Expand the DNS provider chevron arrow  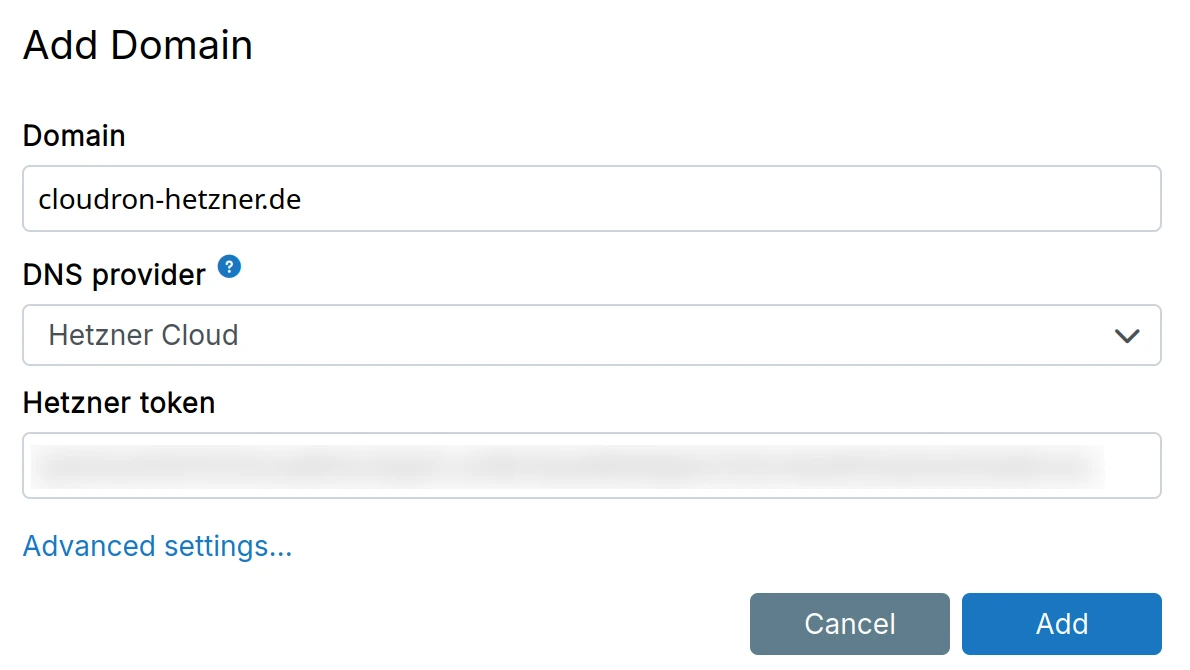click(x=1127, y=336)
